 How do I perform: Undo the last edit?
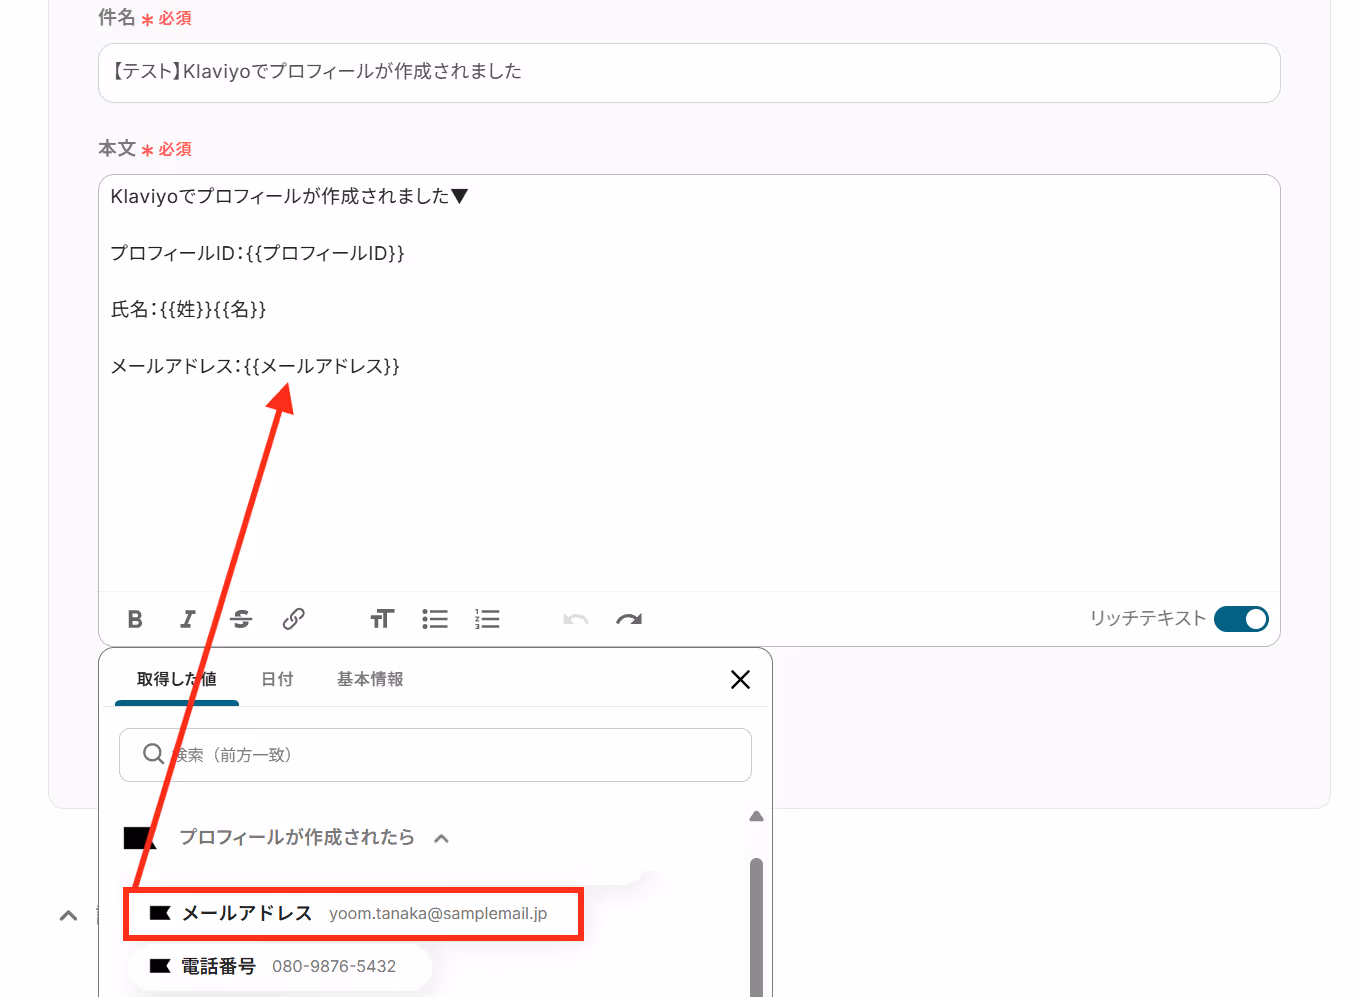576,619
